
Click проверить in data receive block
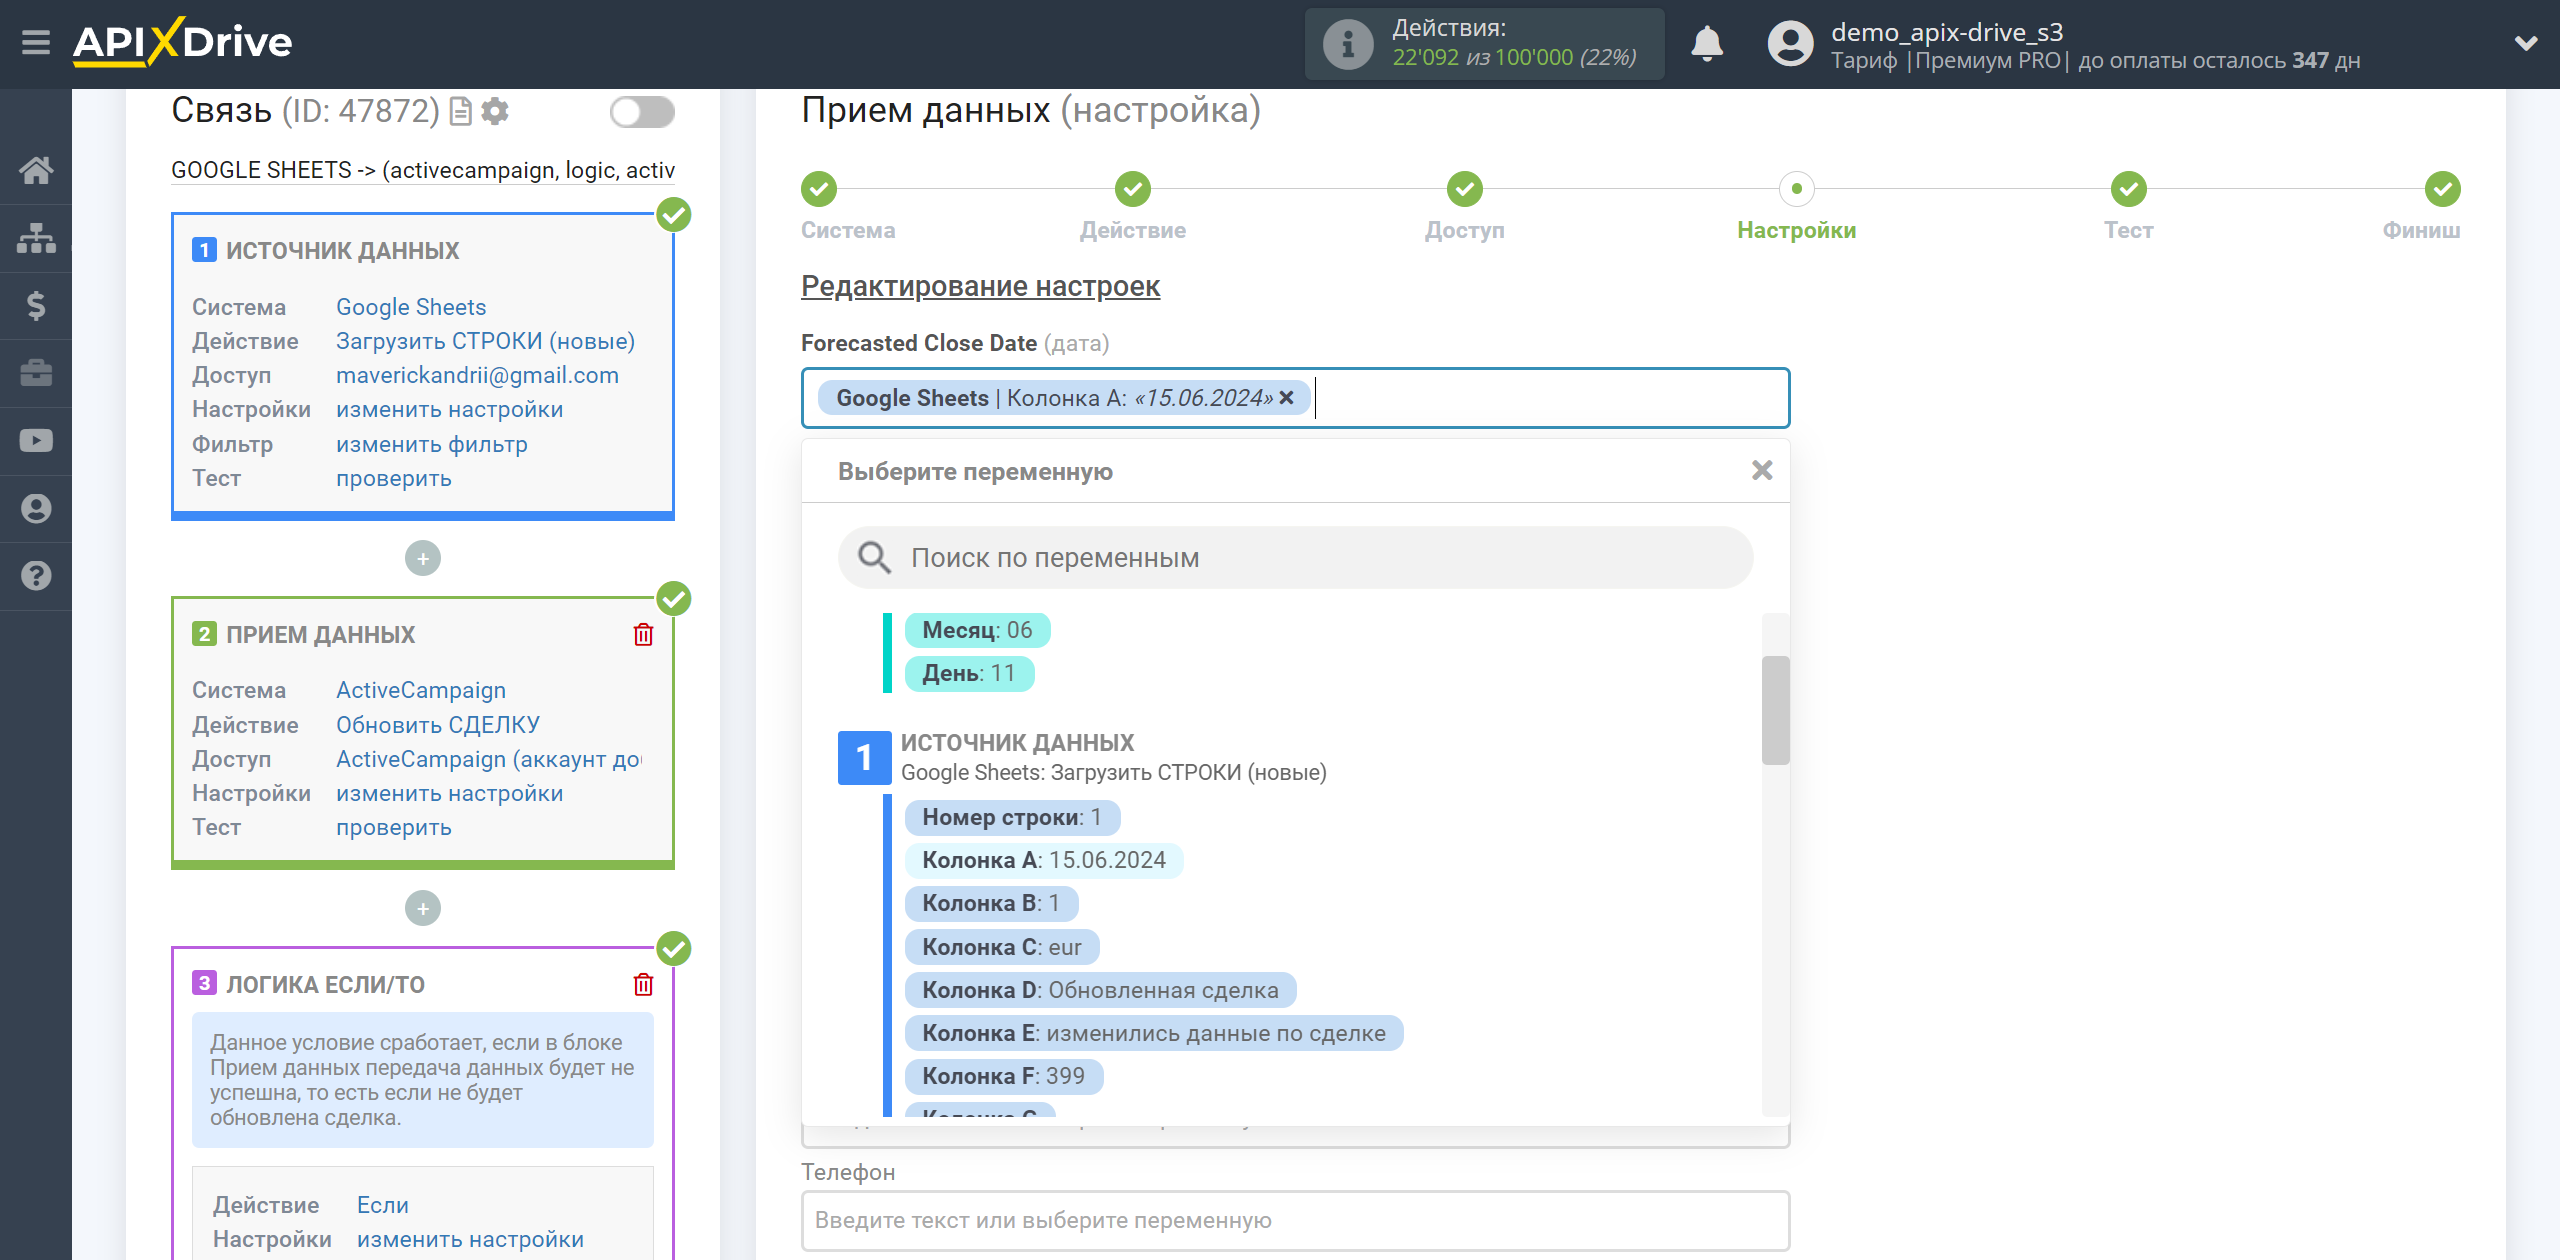point(394,827)
